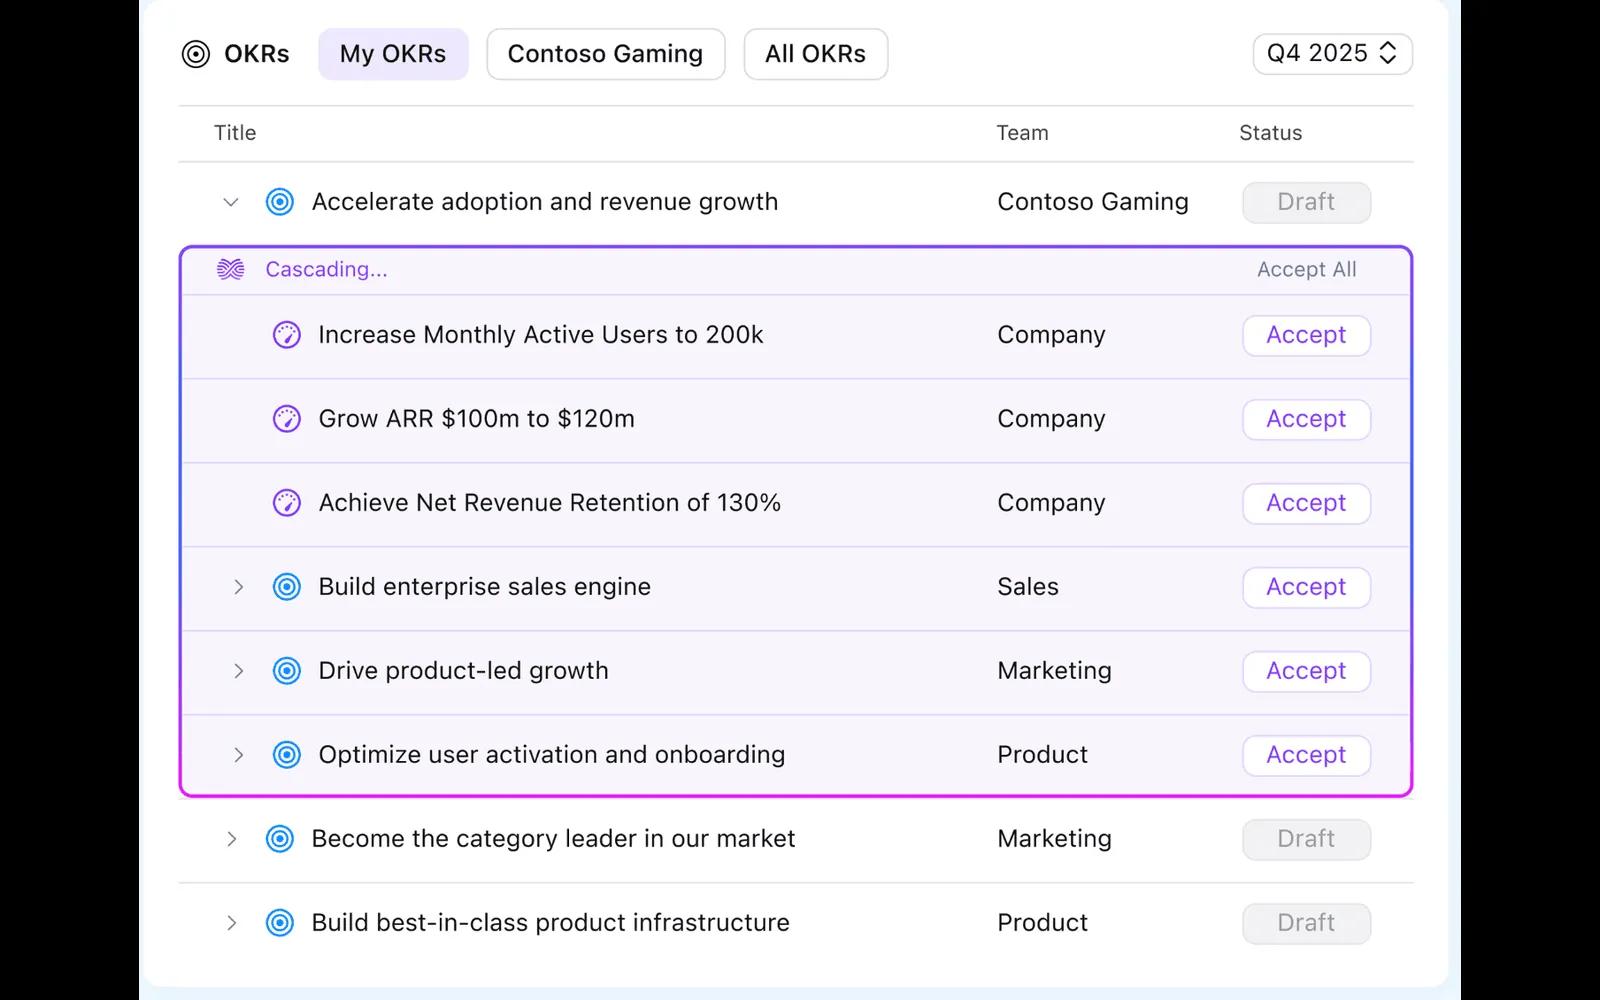Click the Cascading AI sparkle icon

(x=231, y=269)
